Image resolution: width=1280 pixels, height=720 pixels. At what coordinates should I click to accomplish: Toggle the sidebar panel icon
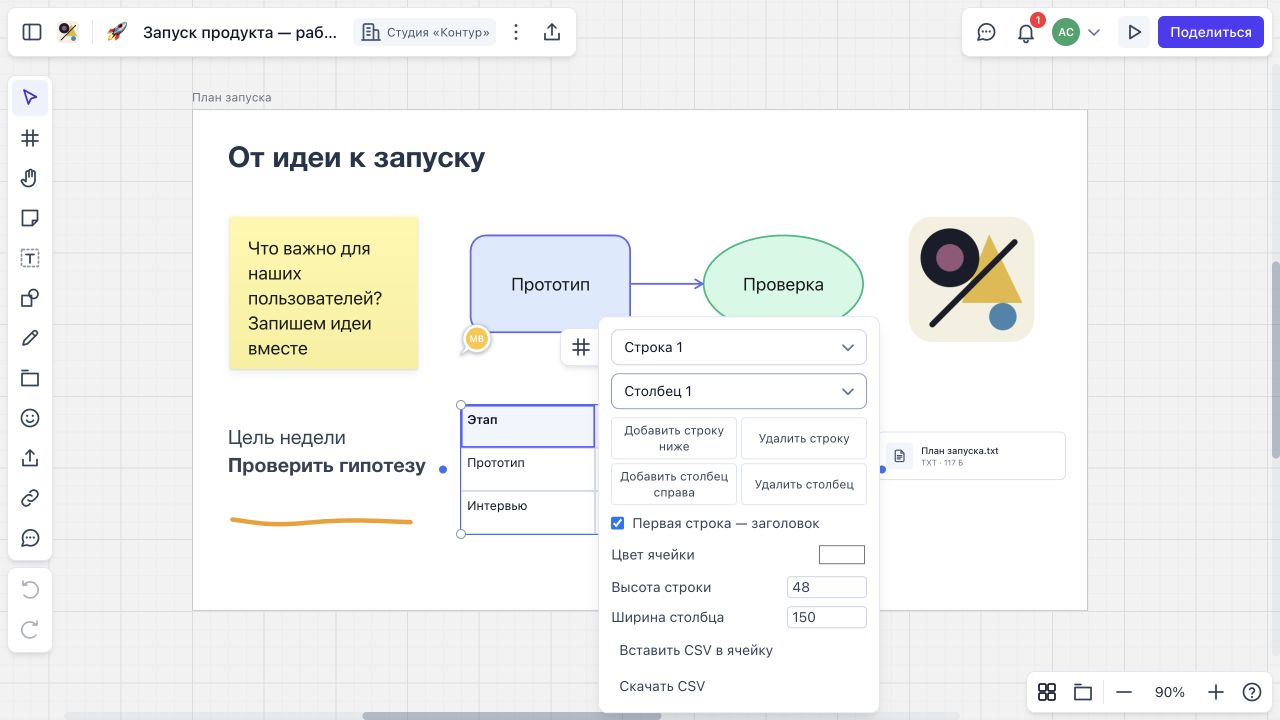(x=32, y=32)
